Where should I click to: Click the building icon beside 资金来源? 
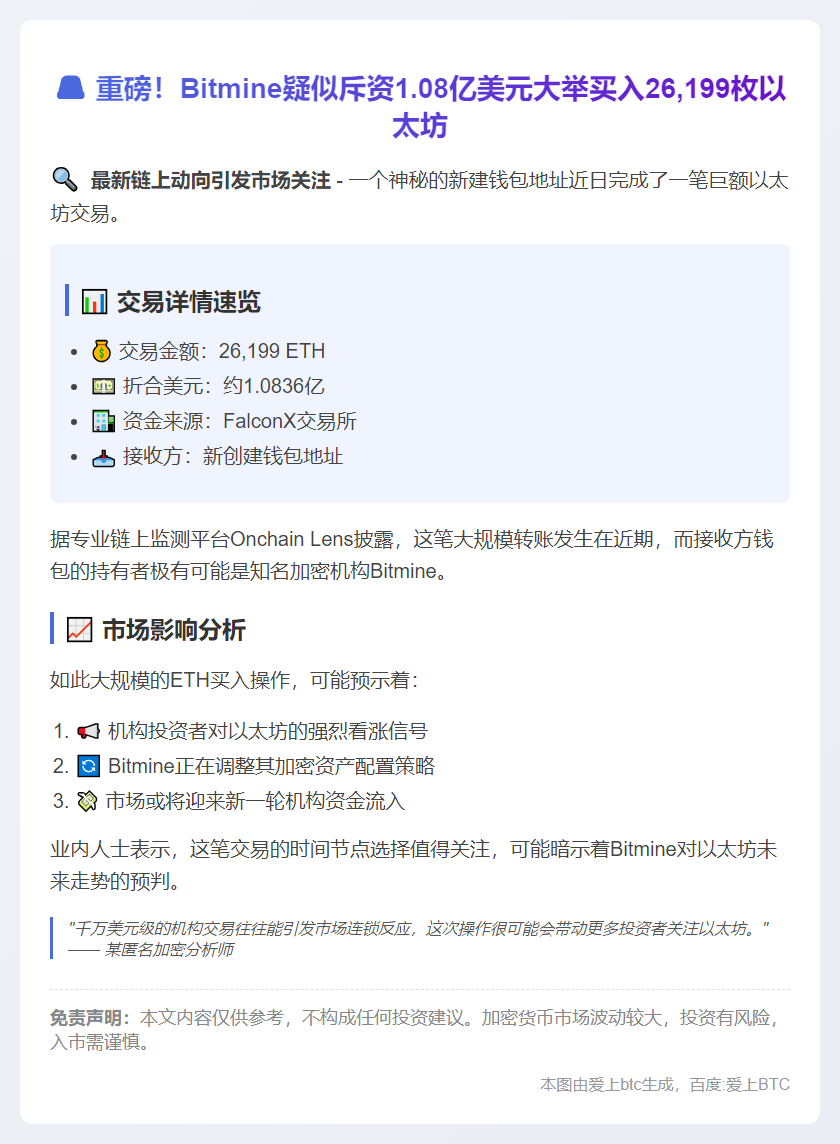click(x=103, y=421)
